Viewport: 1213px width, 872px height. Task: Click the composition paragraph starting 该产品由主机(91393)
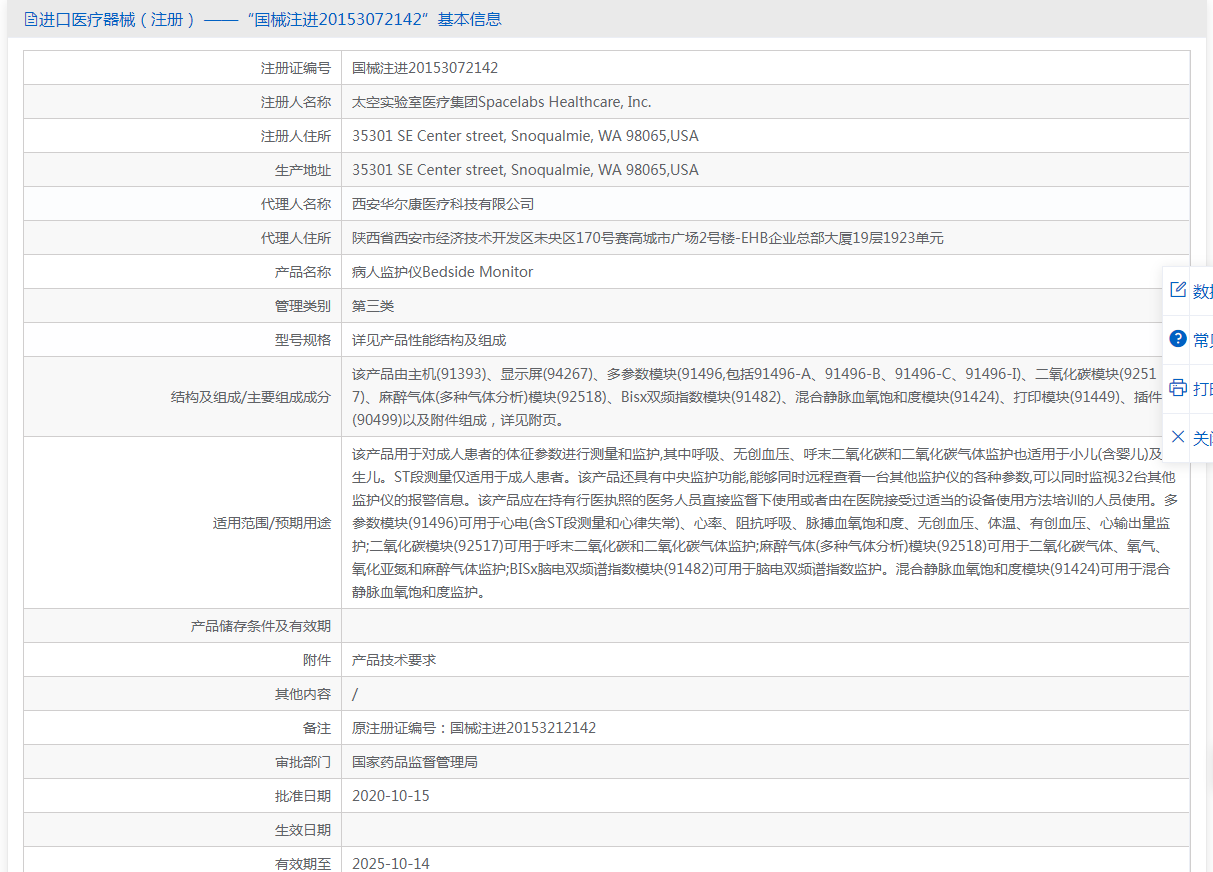[x=757, y=397]
